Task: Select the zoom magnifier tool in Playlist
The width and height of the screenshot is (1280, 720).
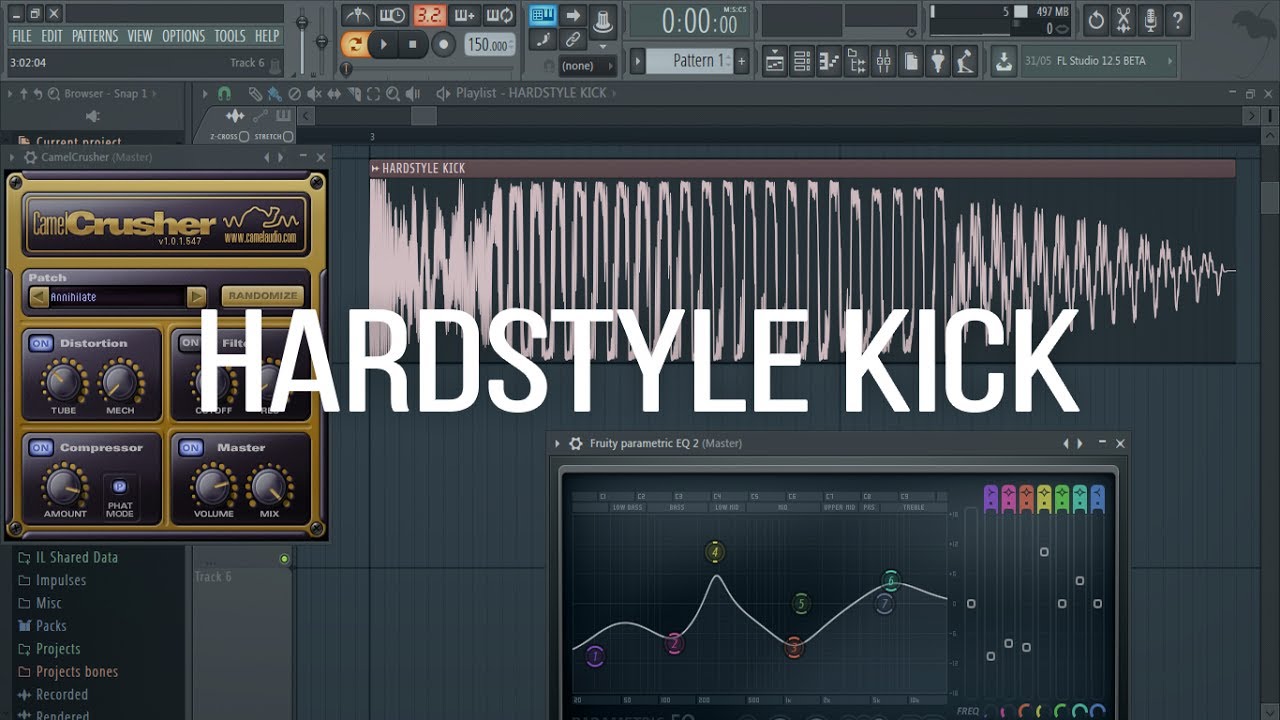Action: (392, 93)
